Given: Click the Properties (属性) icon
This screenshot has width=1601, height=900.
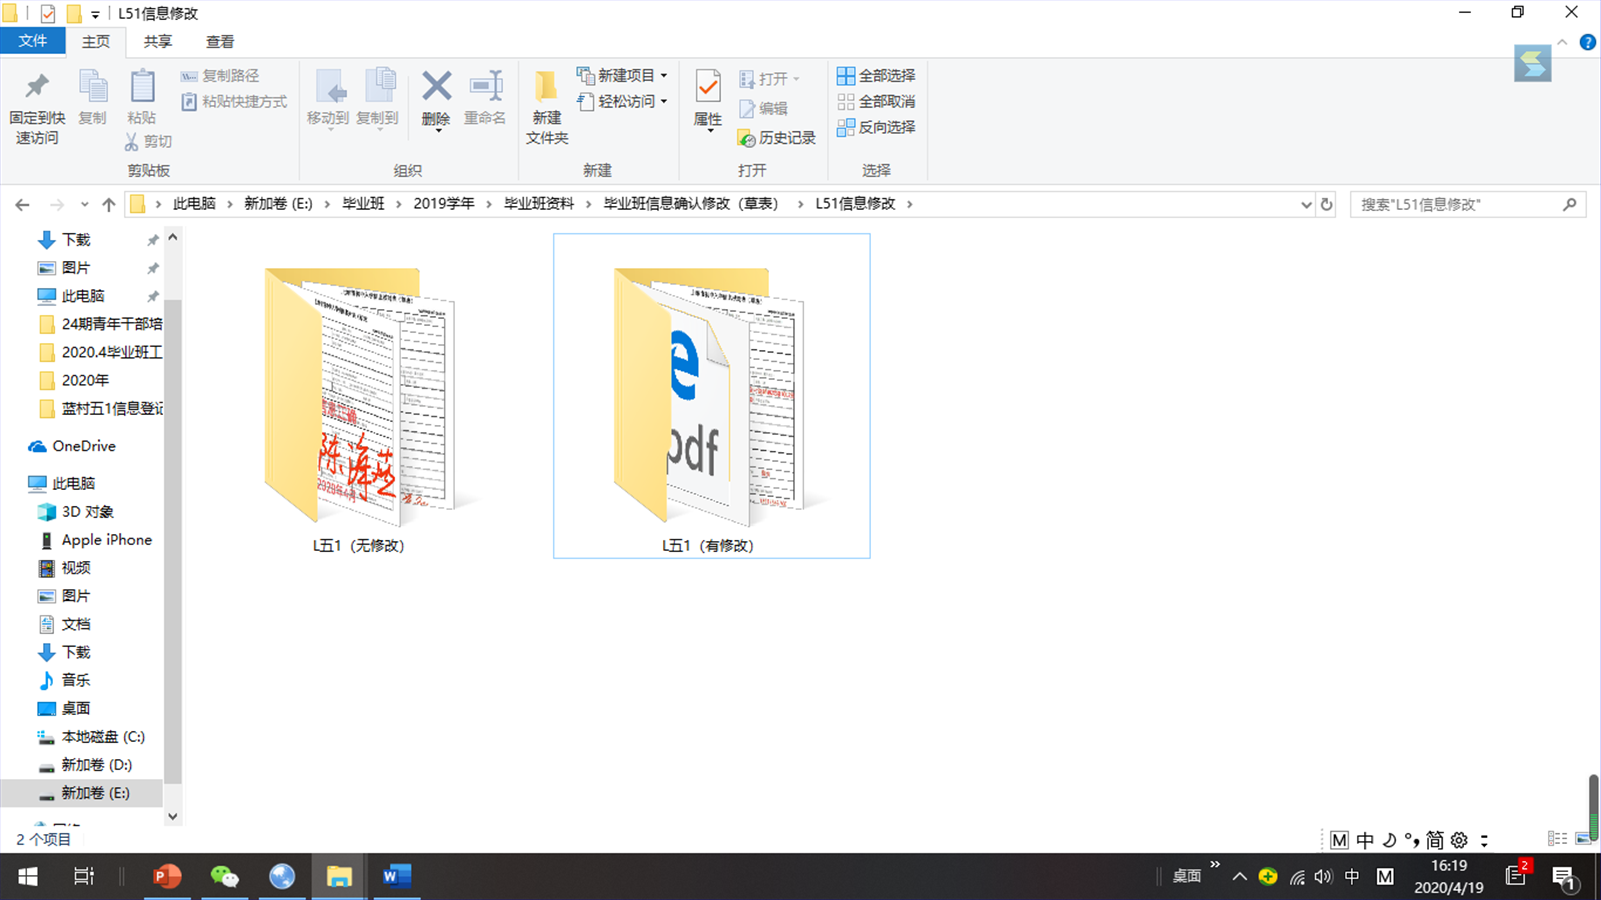Looking at the screenshot, I should (708, 97).
